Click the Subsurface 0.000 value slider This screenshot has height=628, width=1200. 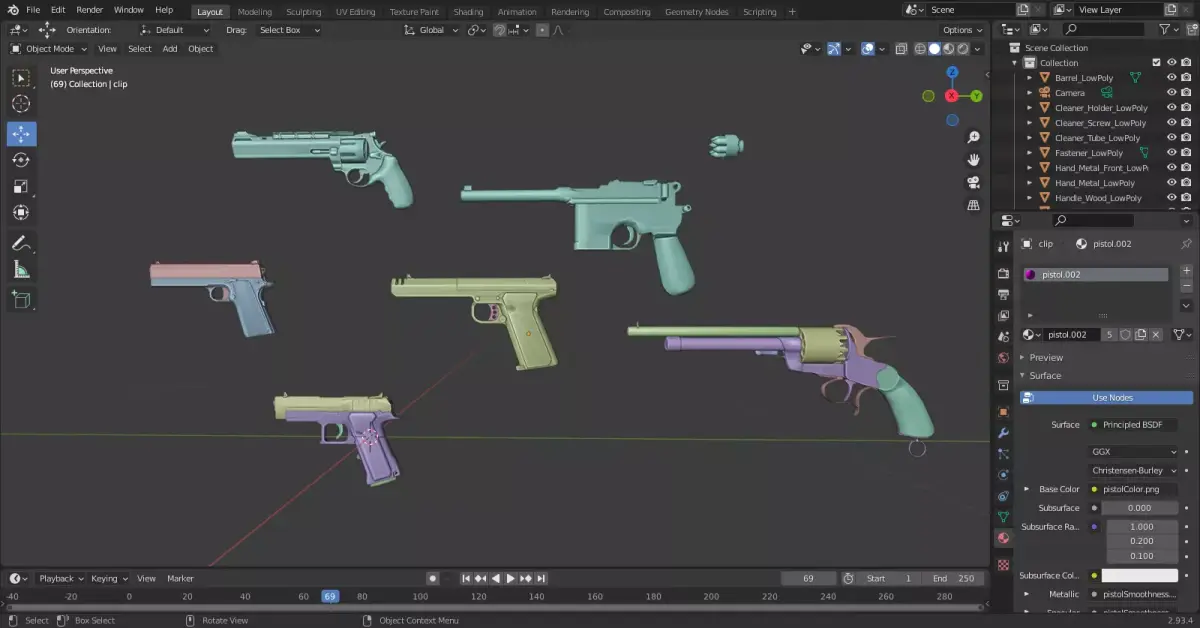click(x=1140, y=508)
